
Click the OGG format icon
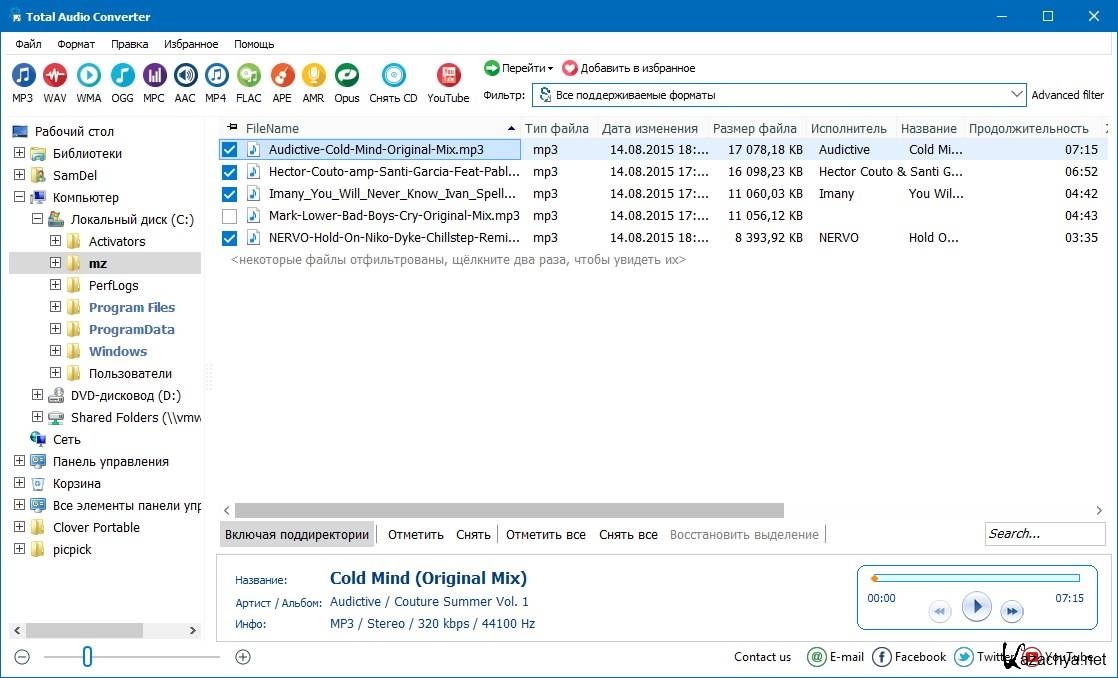click(122, 76)
